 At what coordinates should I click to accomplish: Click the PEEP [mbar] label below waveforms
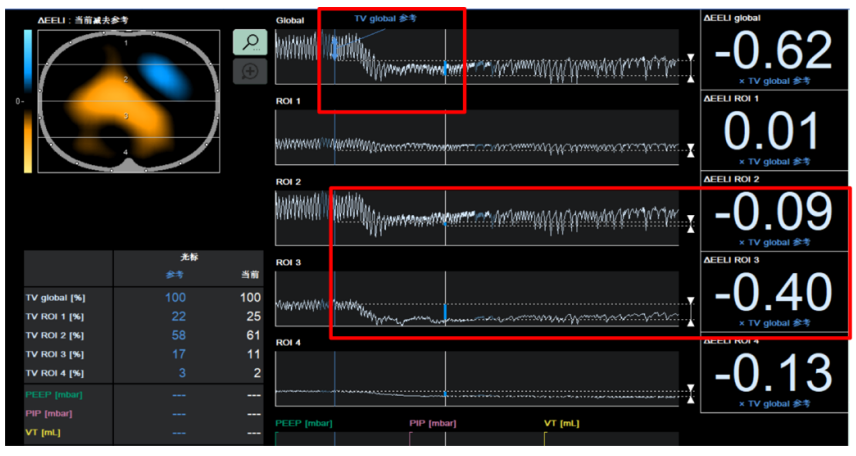coord(304,423)
